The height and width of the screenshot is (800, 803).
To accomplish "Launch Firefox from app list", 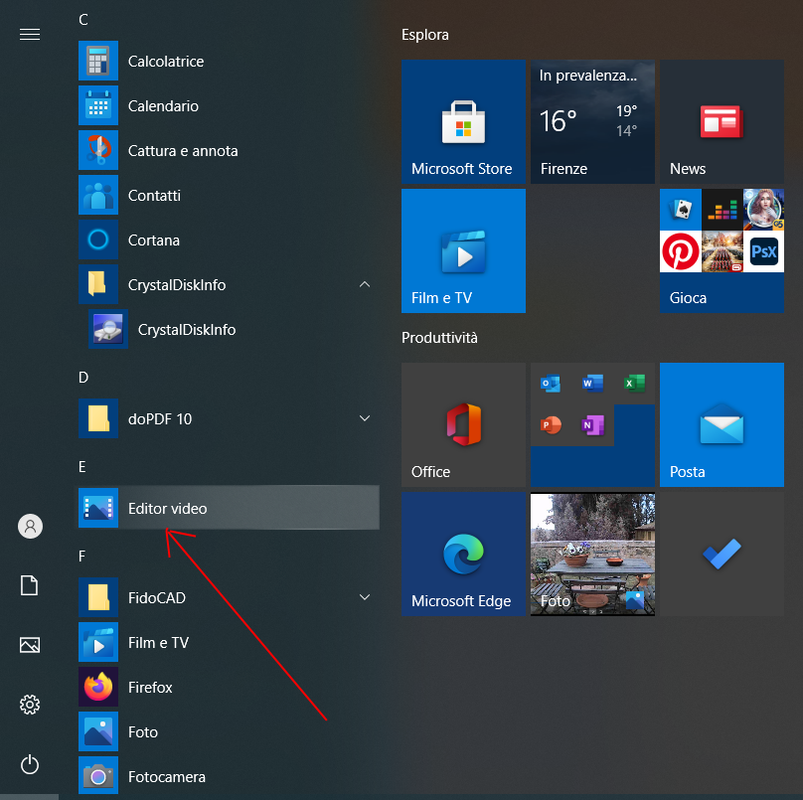I will point(228,687).
